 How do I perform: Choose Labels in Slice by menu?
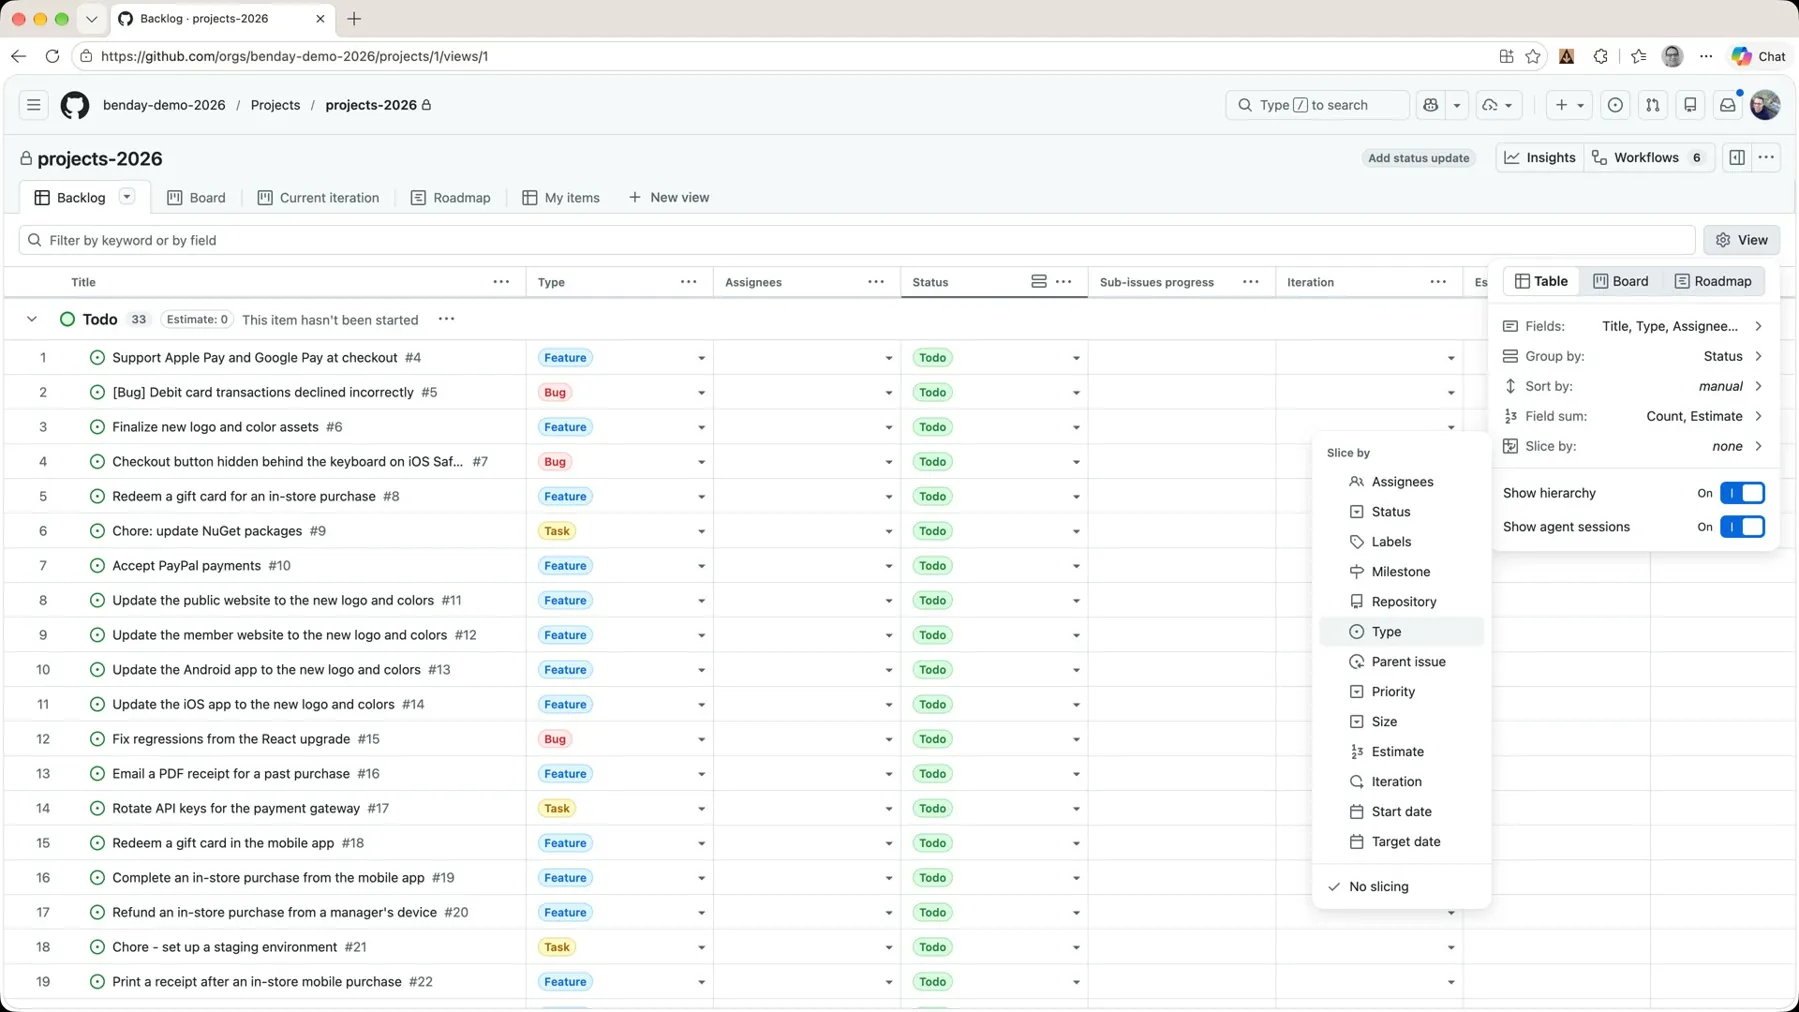(x=1401, y=542)
